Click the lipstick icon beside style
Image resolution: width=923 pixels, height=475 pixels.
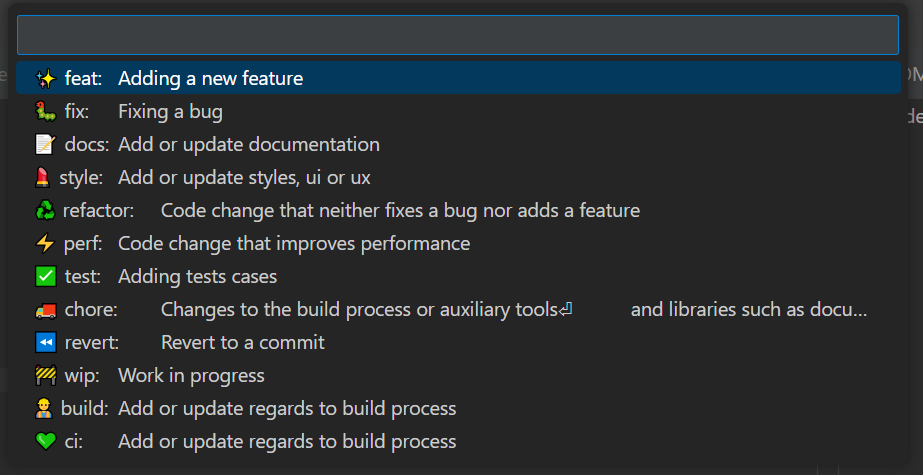click(x=42, y=177)
